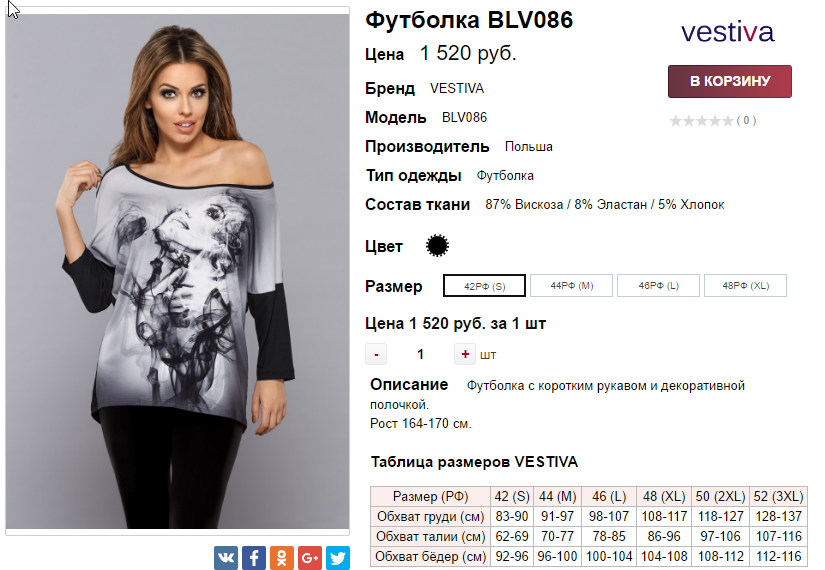Click the 50 (2XL) size table column
This screenshot has height=570, width=825.
pyautogui.click(x=720, y=496)
